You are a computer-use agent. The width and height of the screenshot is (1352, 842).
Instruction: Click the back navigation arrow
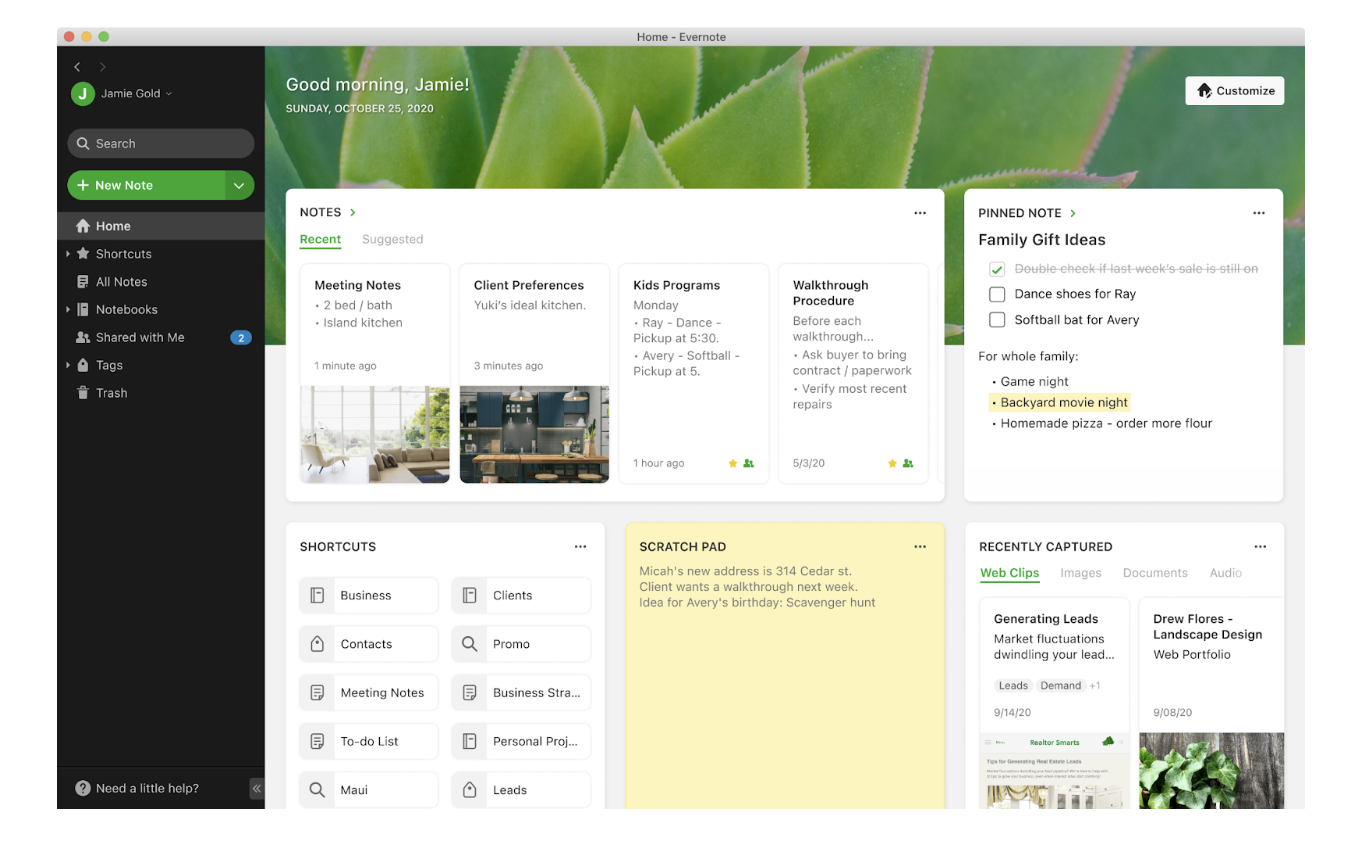coord(78,67)
